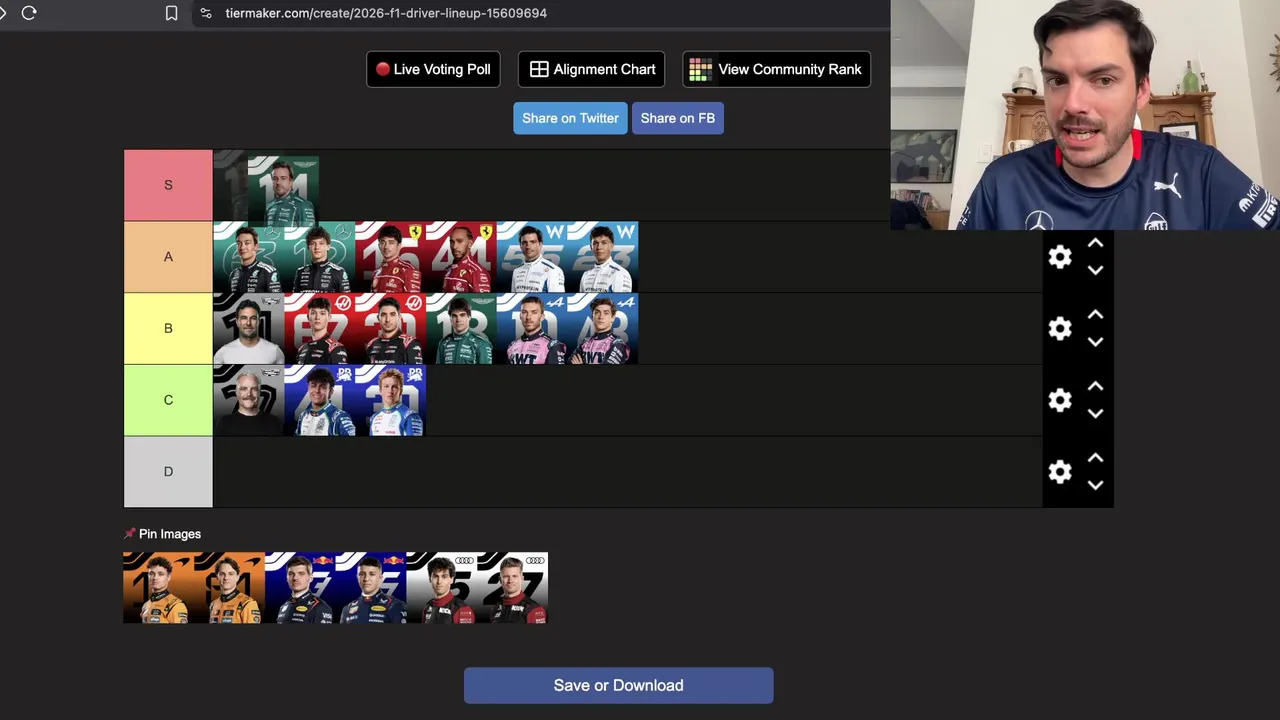Move tier D up with arrow
The height and width of the screenshot is (720, 1280).
click(x=1095, y=458)
